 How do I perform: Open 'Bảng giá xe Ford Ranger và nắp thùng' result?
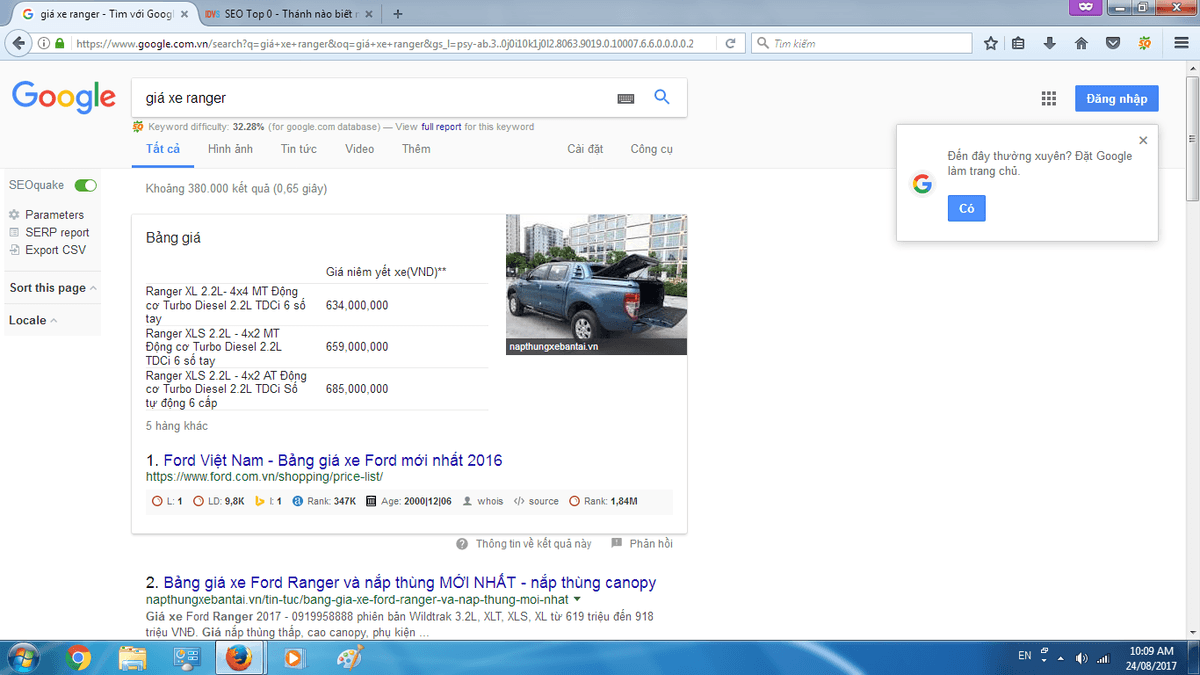click(x=410, y=583)
